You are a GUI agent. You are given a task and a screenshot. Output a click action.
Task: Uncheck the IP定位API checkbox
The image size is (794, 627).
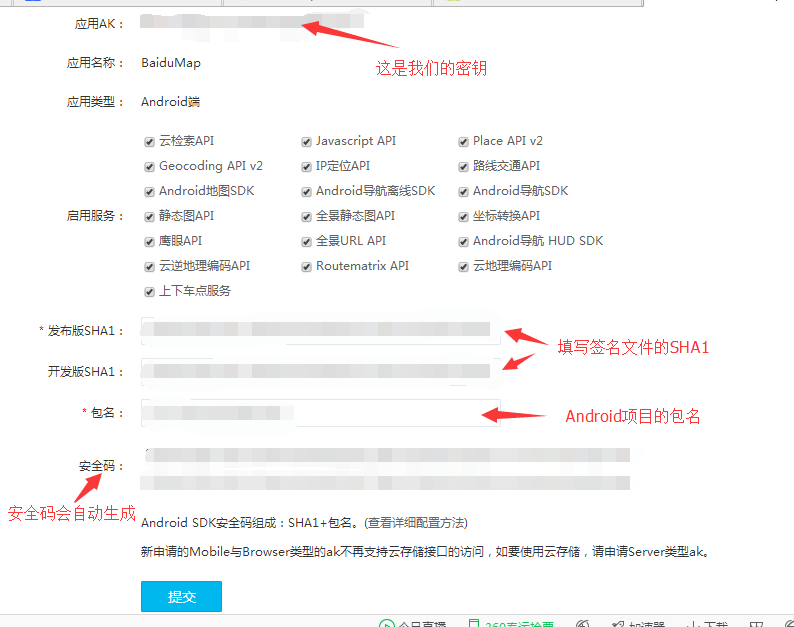click(306, 167)
